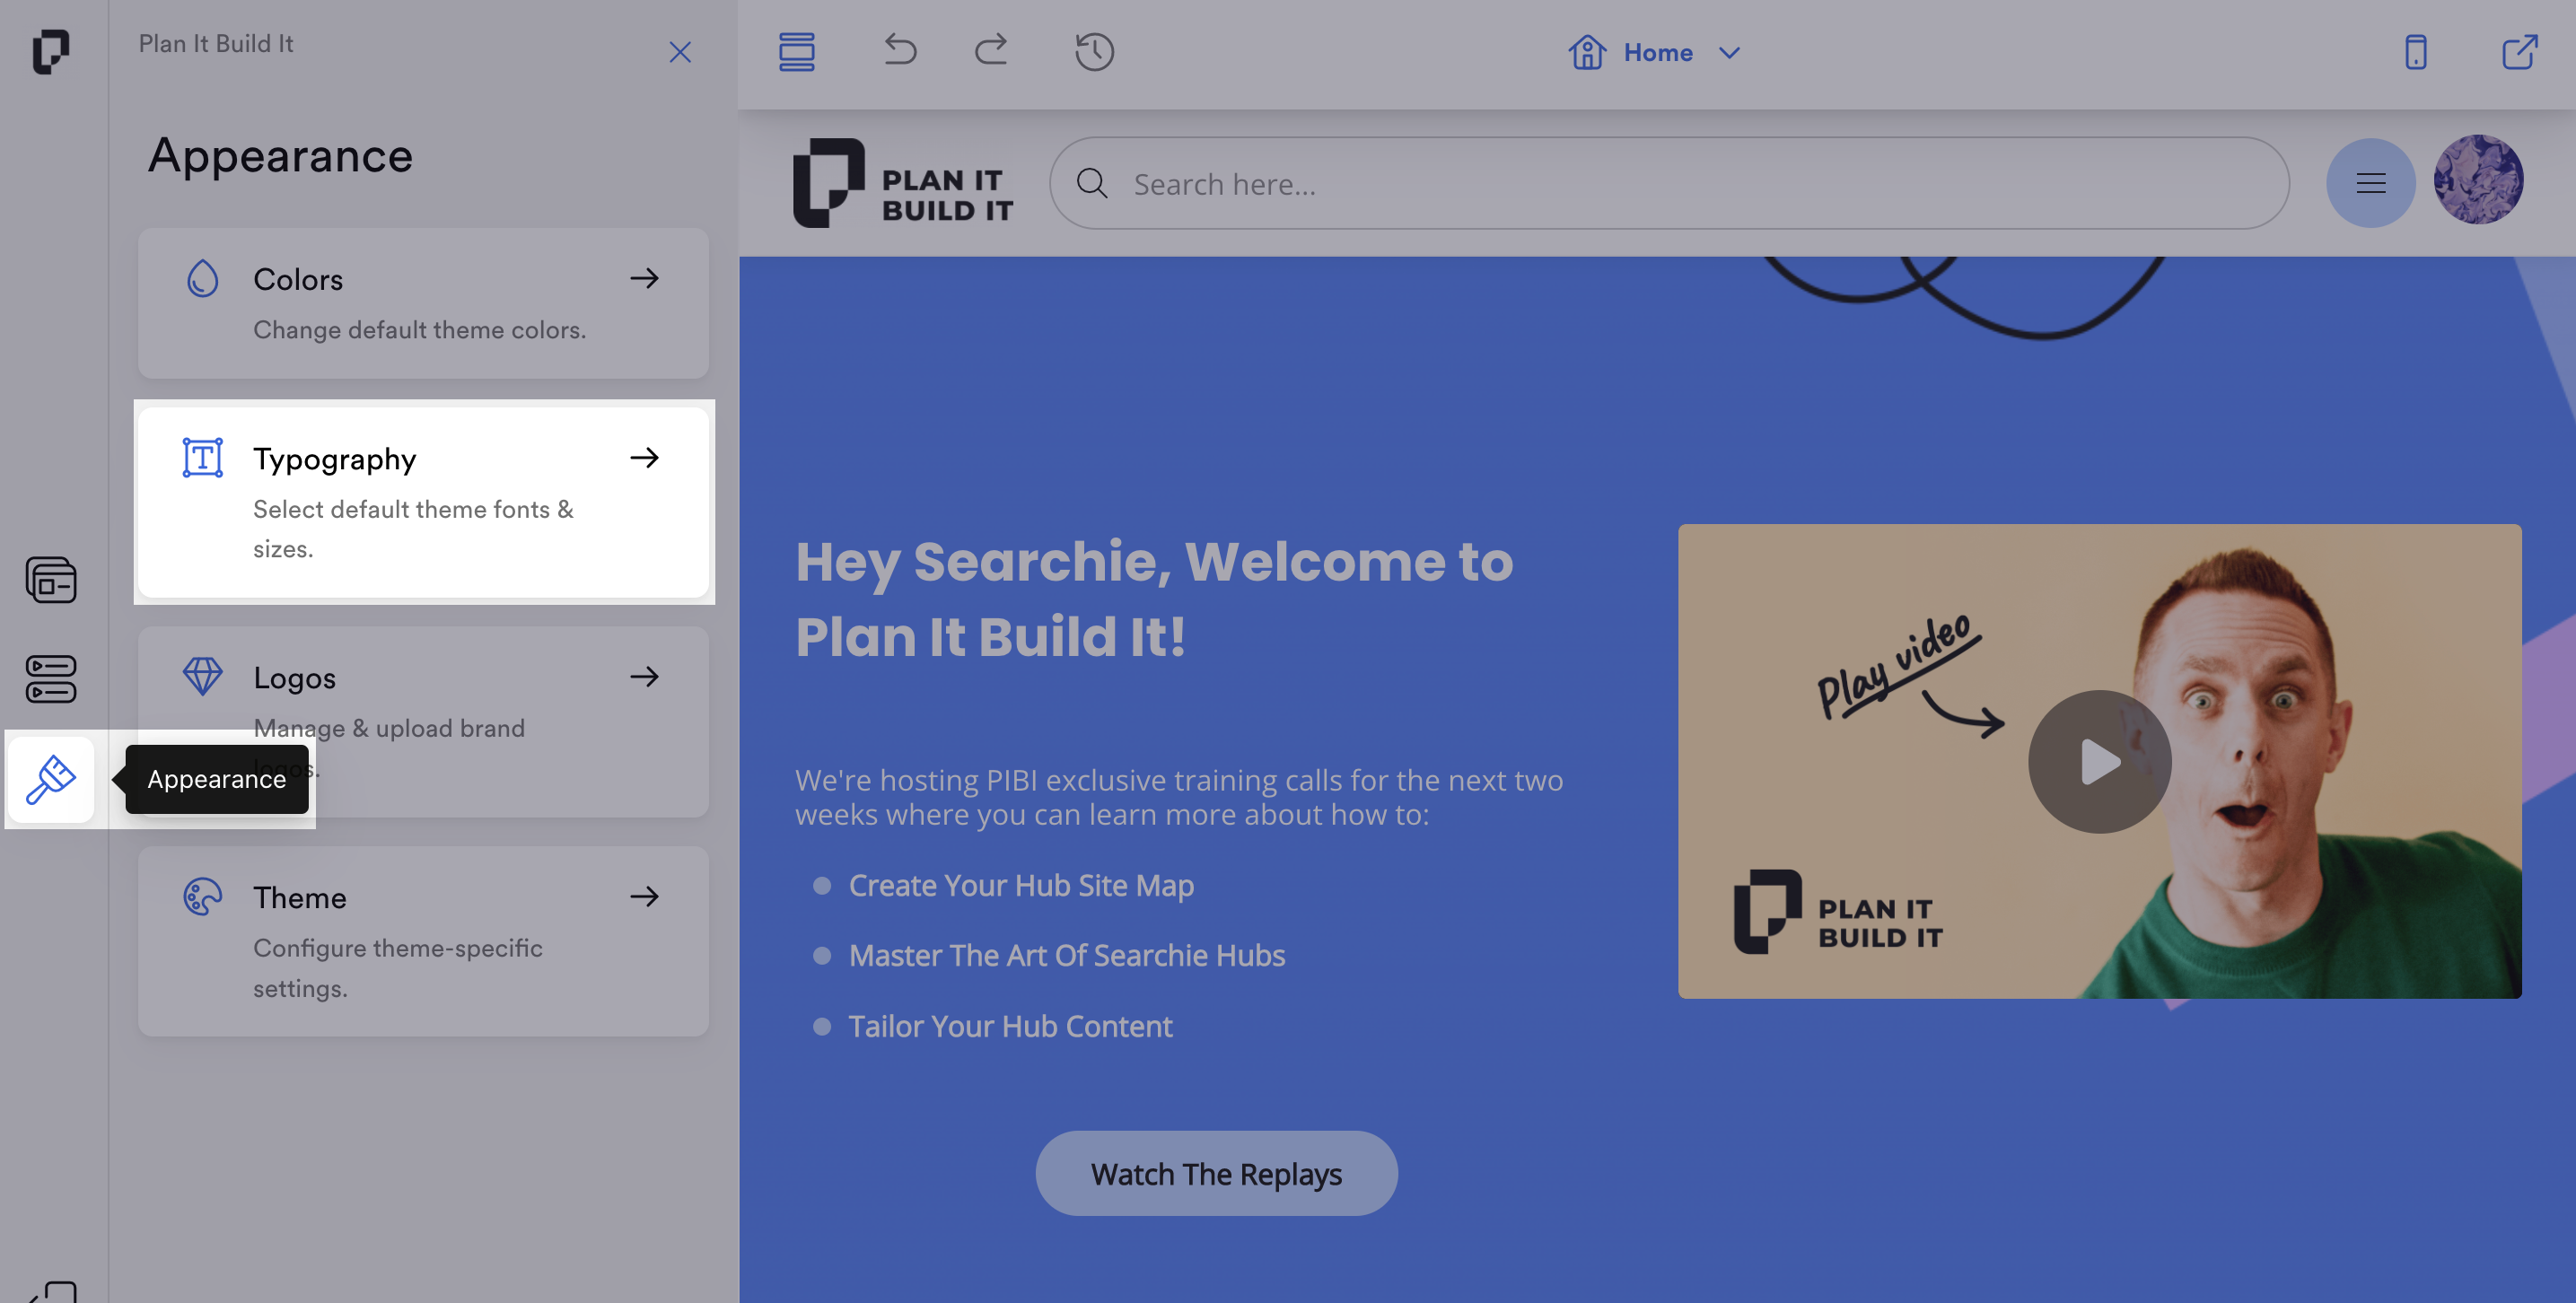
Task: Open the version history clock icon
Action: (x=1094, y=52)
